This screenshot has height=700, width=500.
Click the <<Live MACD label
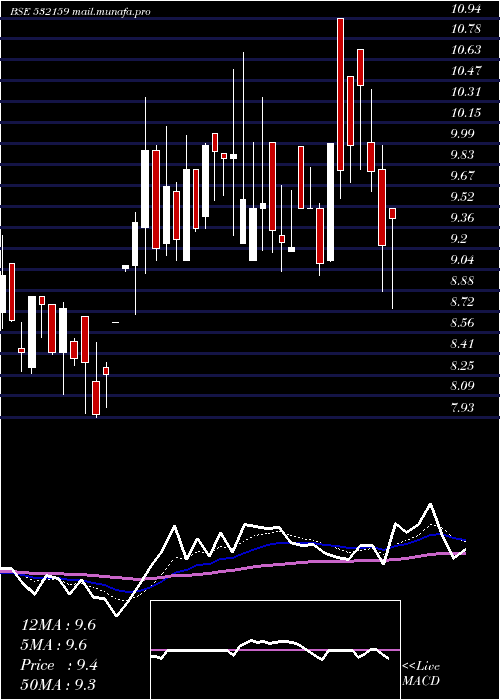421,673
